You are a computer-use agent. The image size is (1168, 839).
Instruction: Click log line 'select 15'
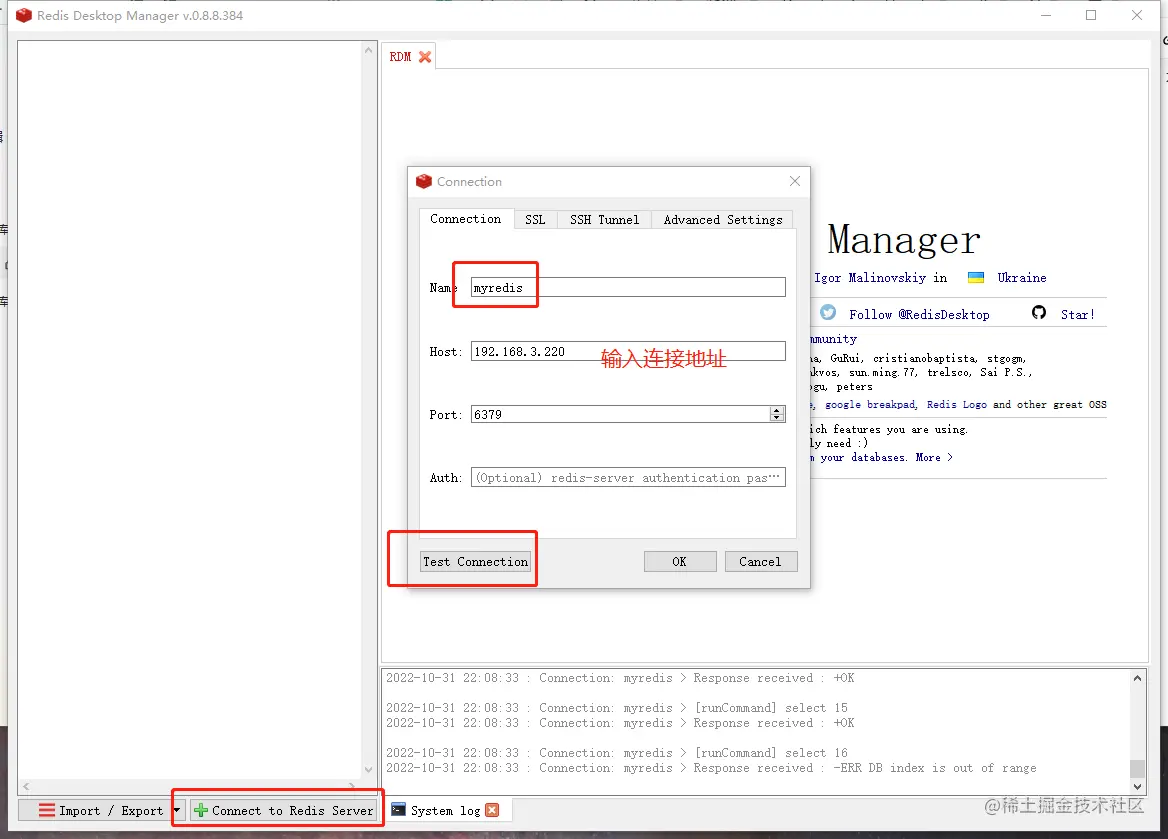[617, 708]
